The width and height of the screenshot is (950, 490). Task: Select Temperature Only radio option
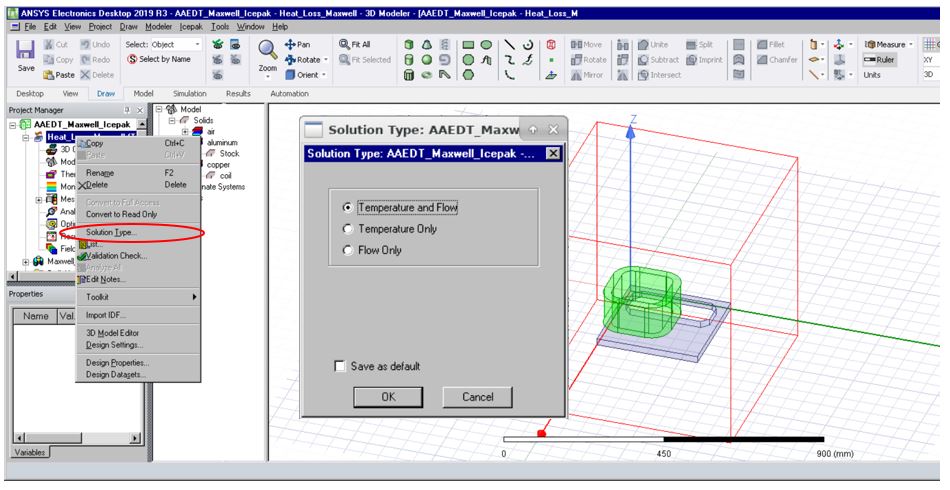pos(347,229)
